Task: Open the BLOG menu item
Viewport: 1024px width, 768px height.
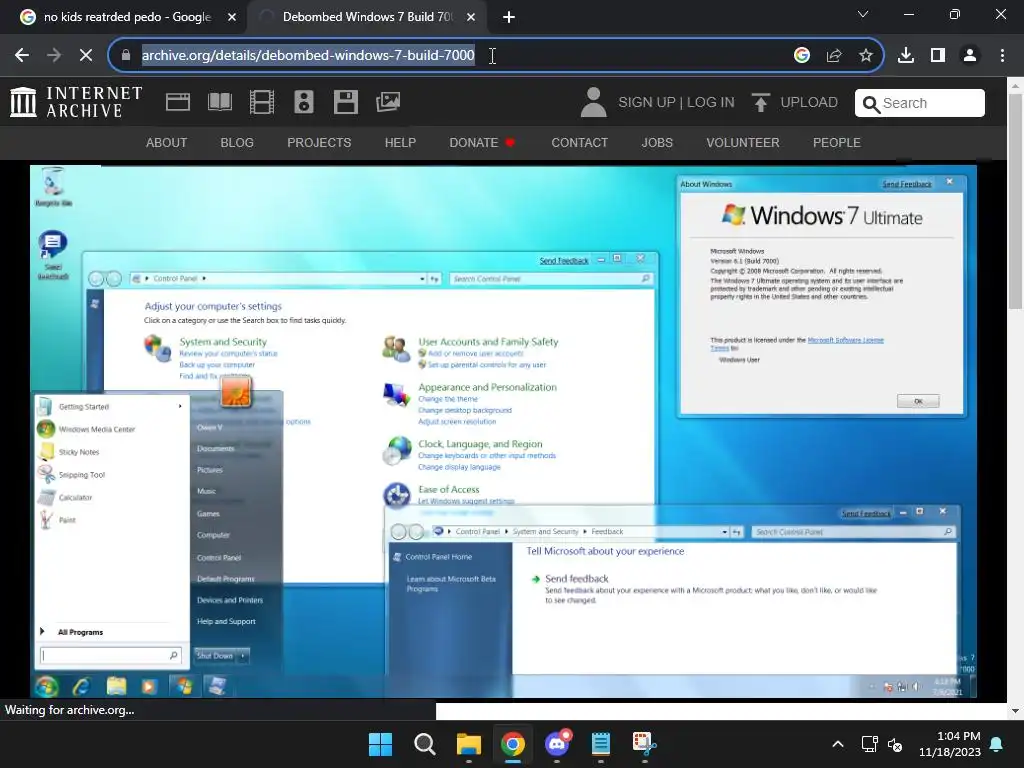Action: (237, 142)
